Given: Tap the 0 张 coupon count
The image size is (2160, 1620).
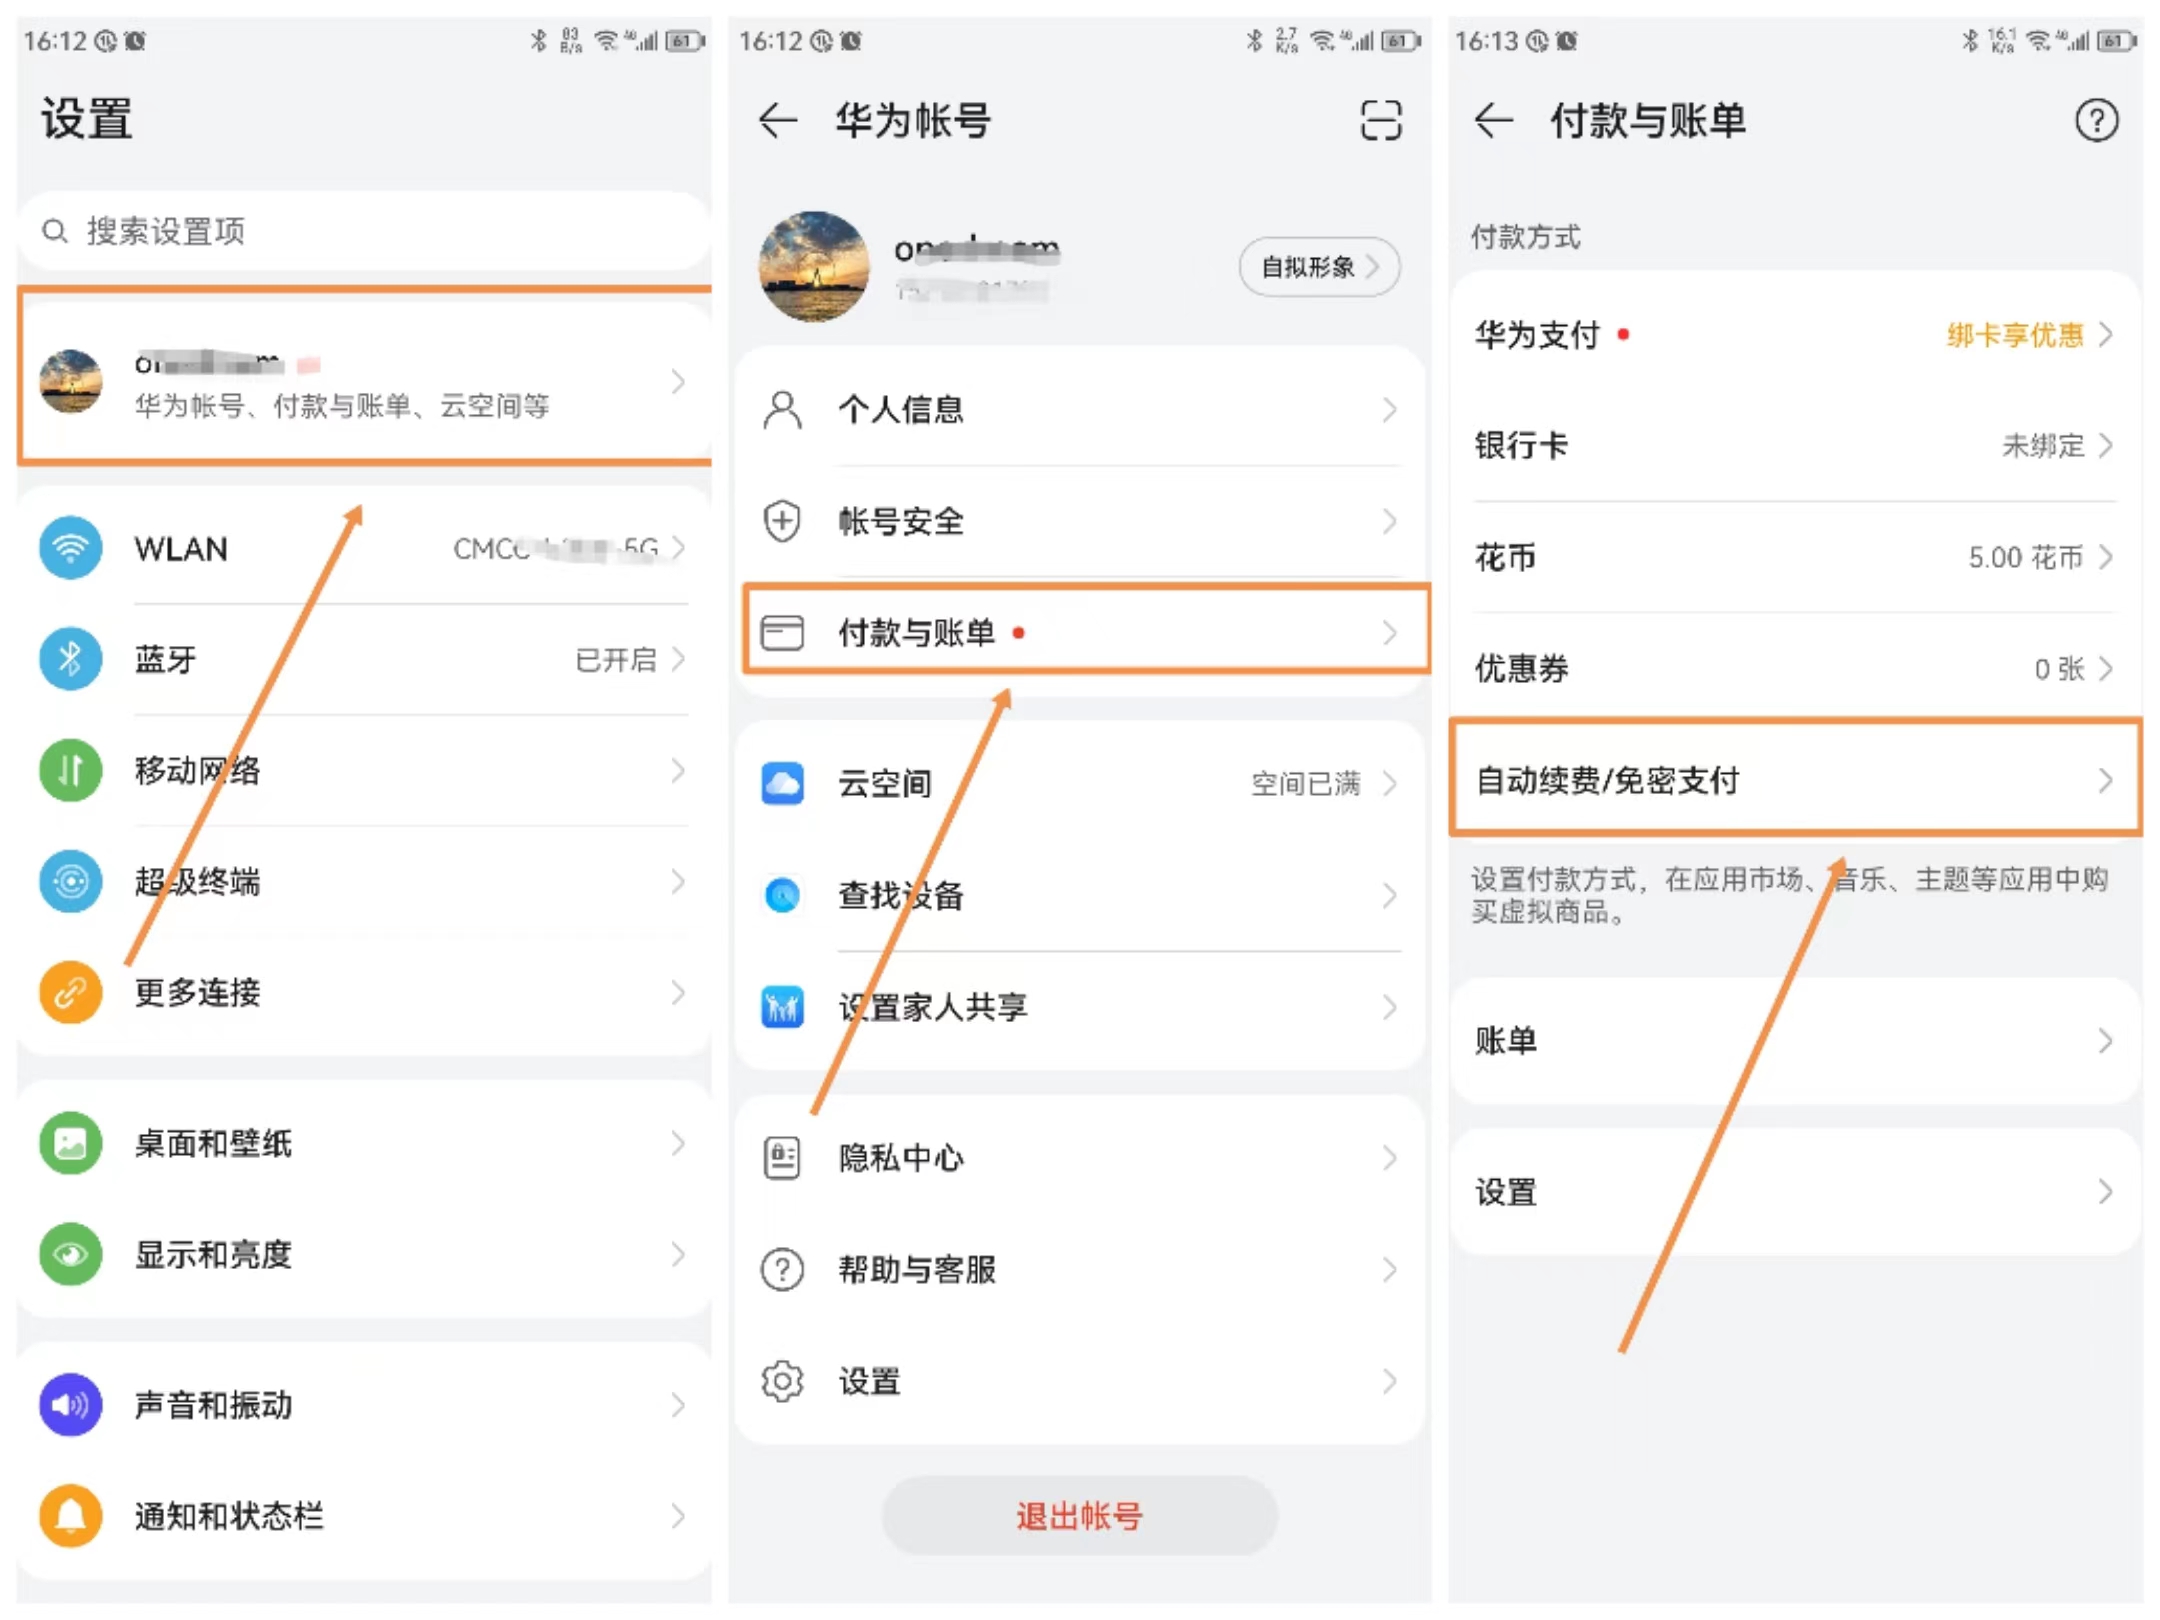Looking at the screenshot, I should click(2060, 668).
